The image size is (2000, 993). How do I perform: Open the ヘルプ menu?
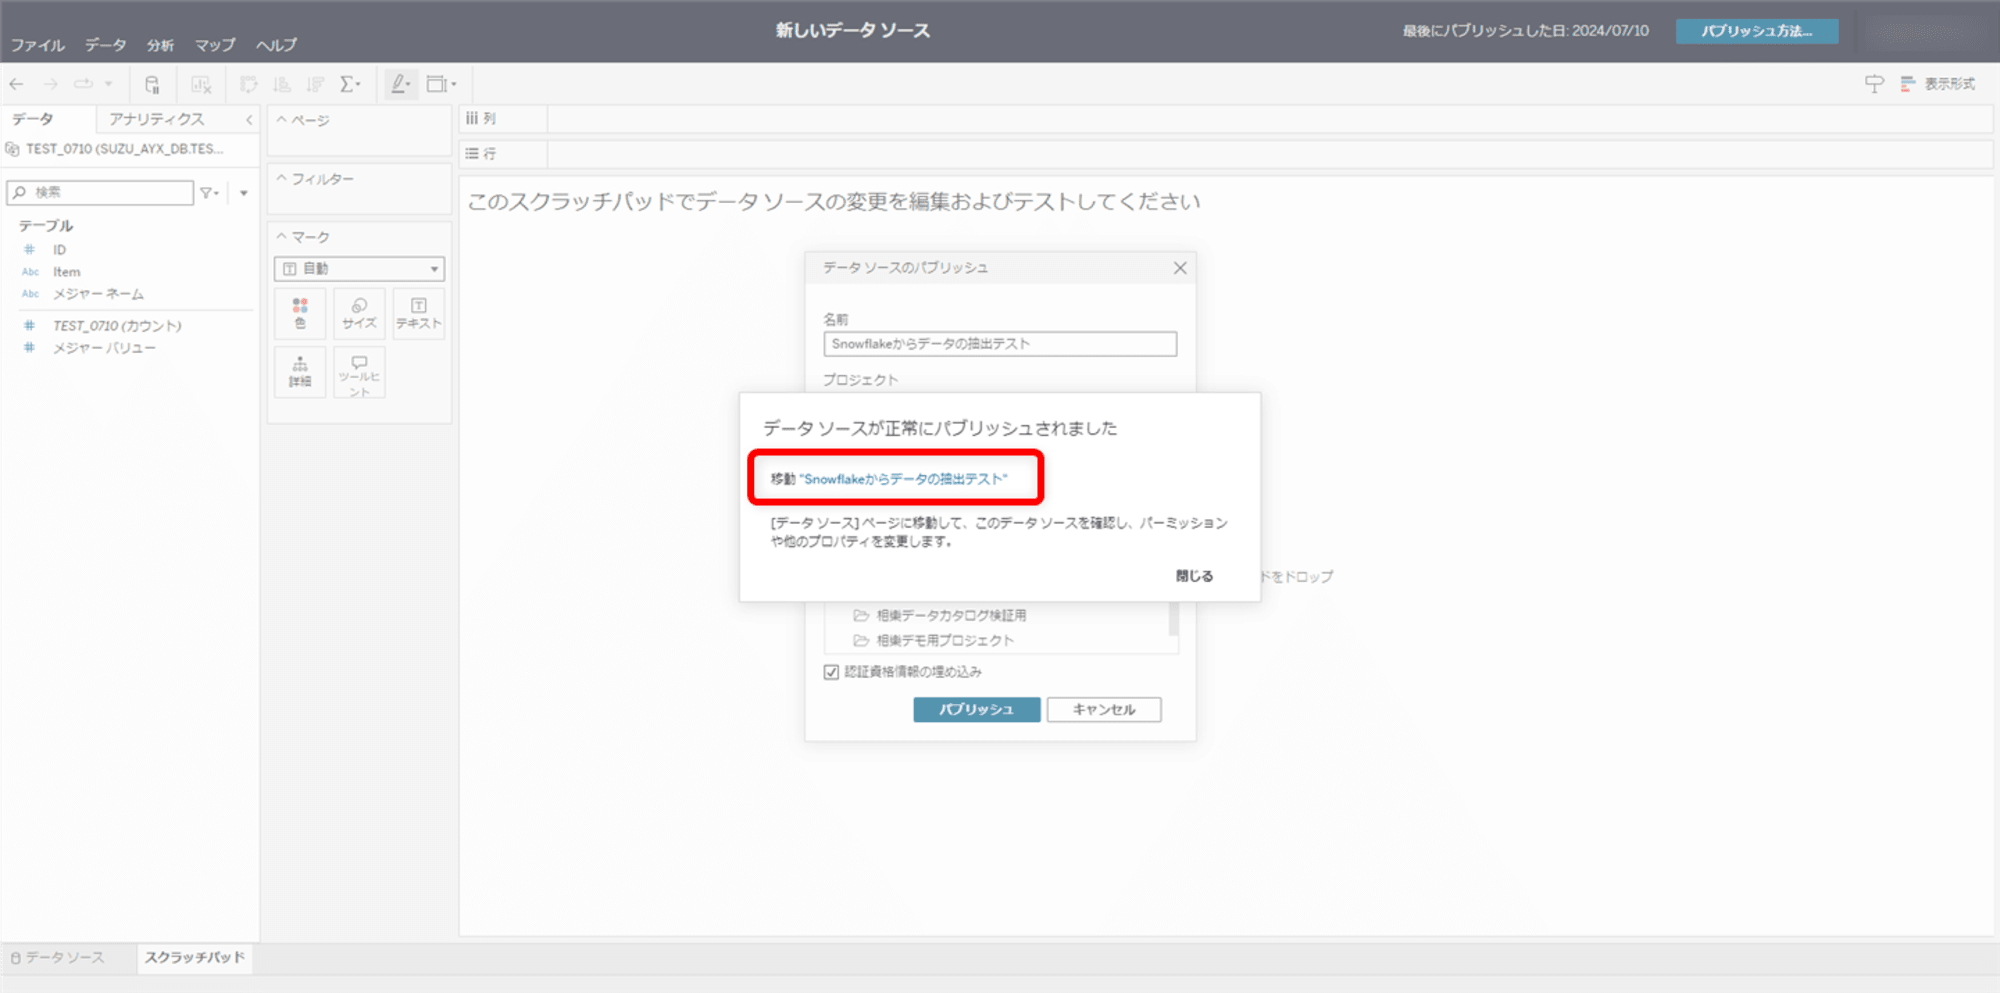click(x=276, y=45)
